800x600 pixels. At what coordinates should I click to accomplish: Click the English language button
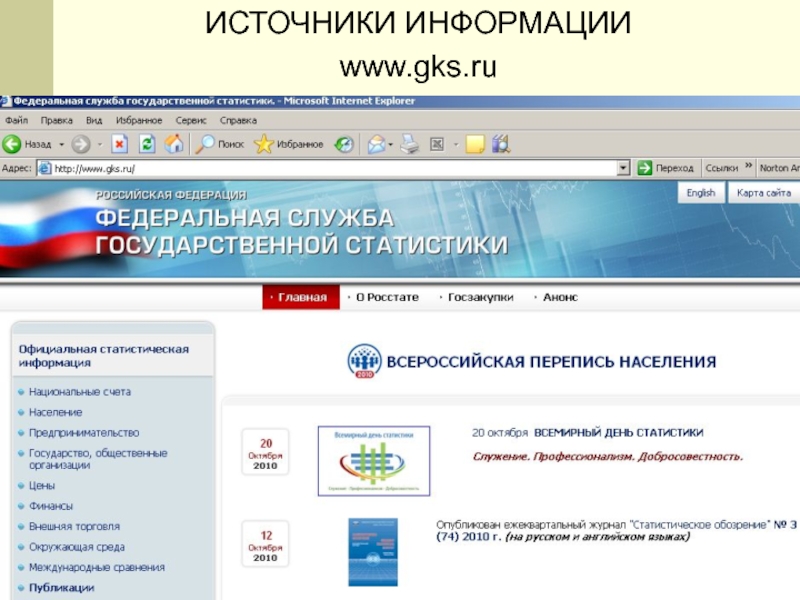tap(701, 193)
